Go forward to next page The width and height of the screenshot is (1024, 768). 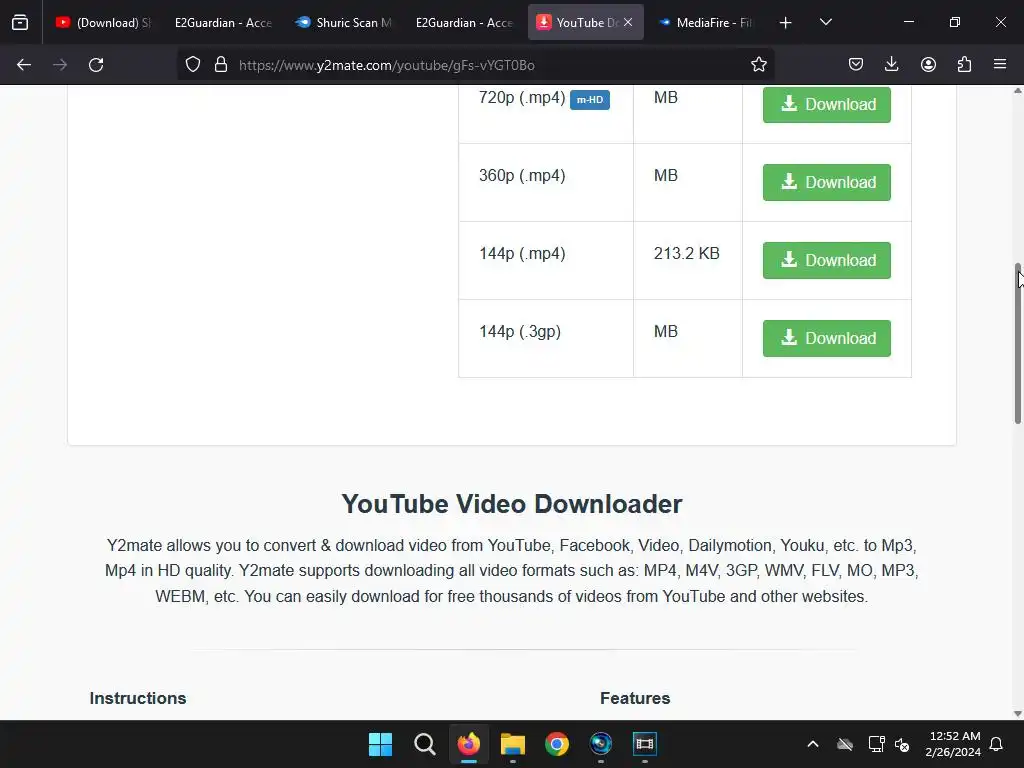(60, 65)
